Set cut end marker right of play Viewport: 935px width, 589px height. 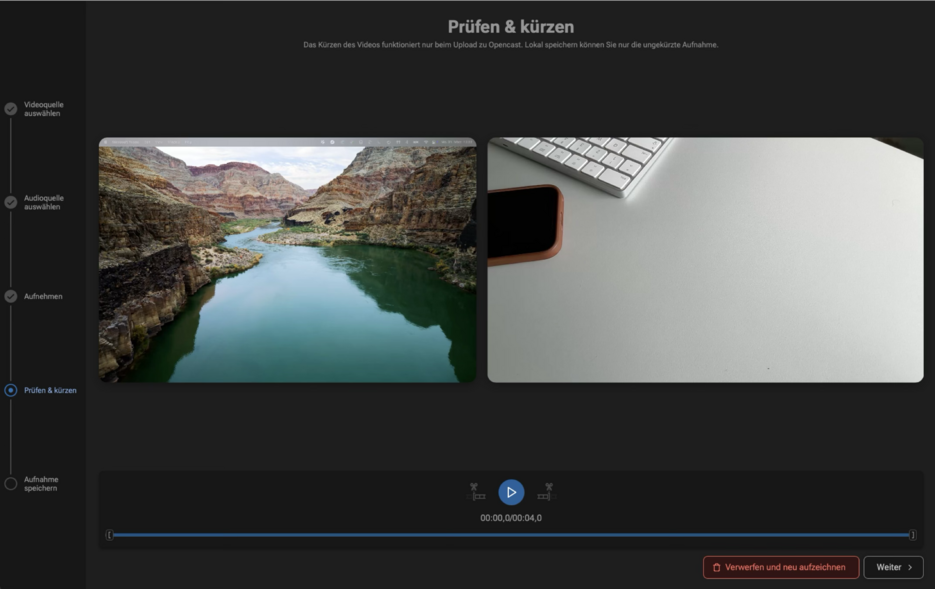coord(545,492)
